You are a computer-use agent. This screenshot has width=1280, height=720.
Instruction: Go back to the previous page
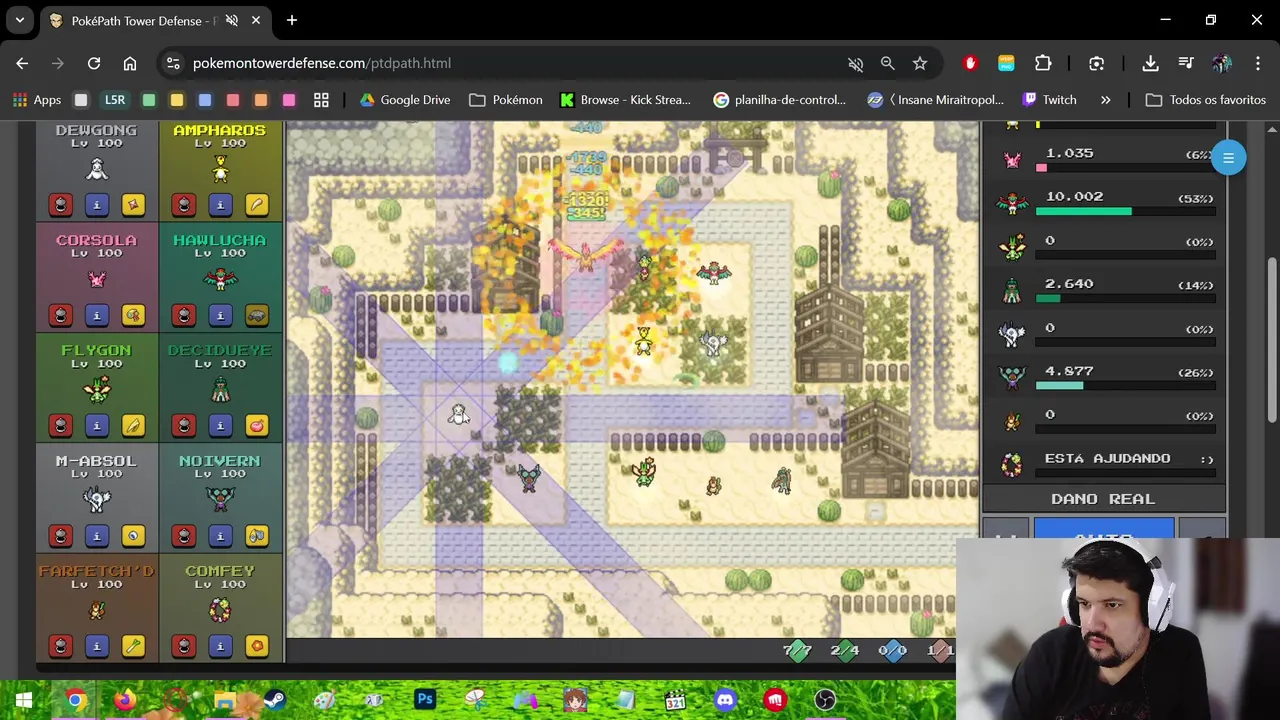tap(22, 63)
